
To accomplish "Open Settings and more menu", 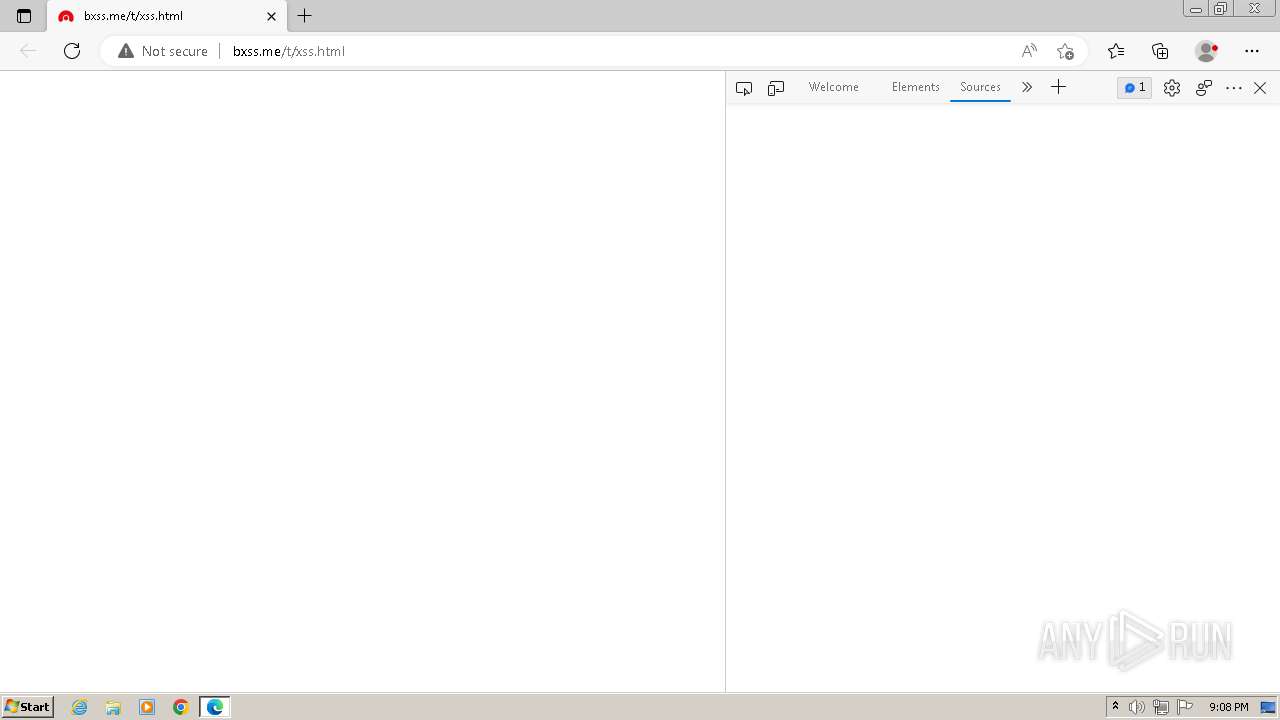I will (x=1252, y=51).
